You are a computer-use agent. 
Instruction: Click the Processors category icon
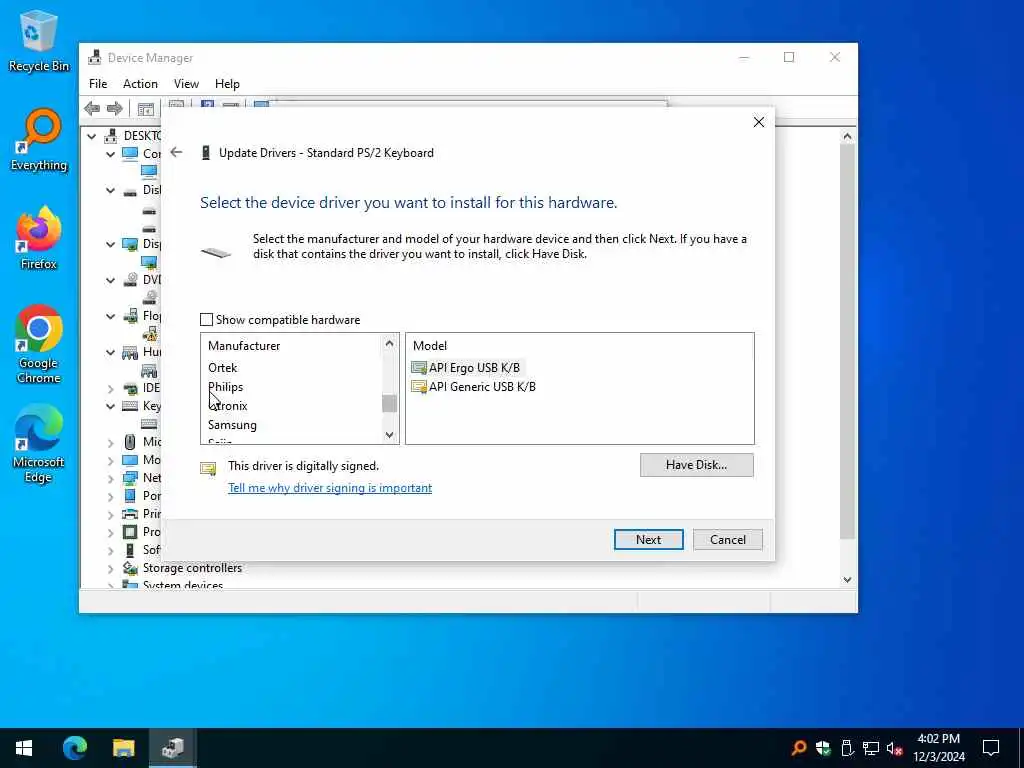[x=130, y=532]
